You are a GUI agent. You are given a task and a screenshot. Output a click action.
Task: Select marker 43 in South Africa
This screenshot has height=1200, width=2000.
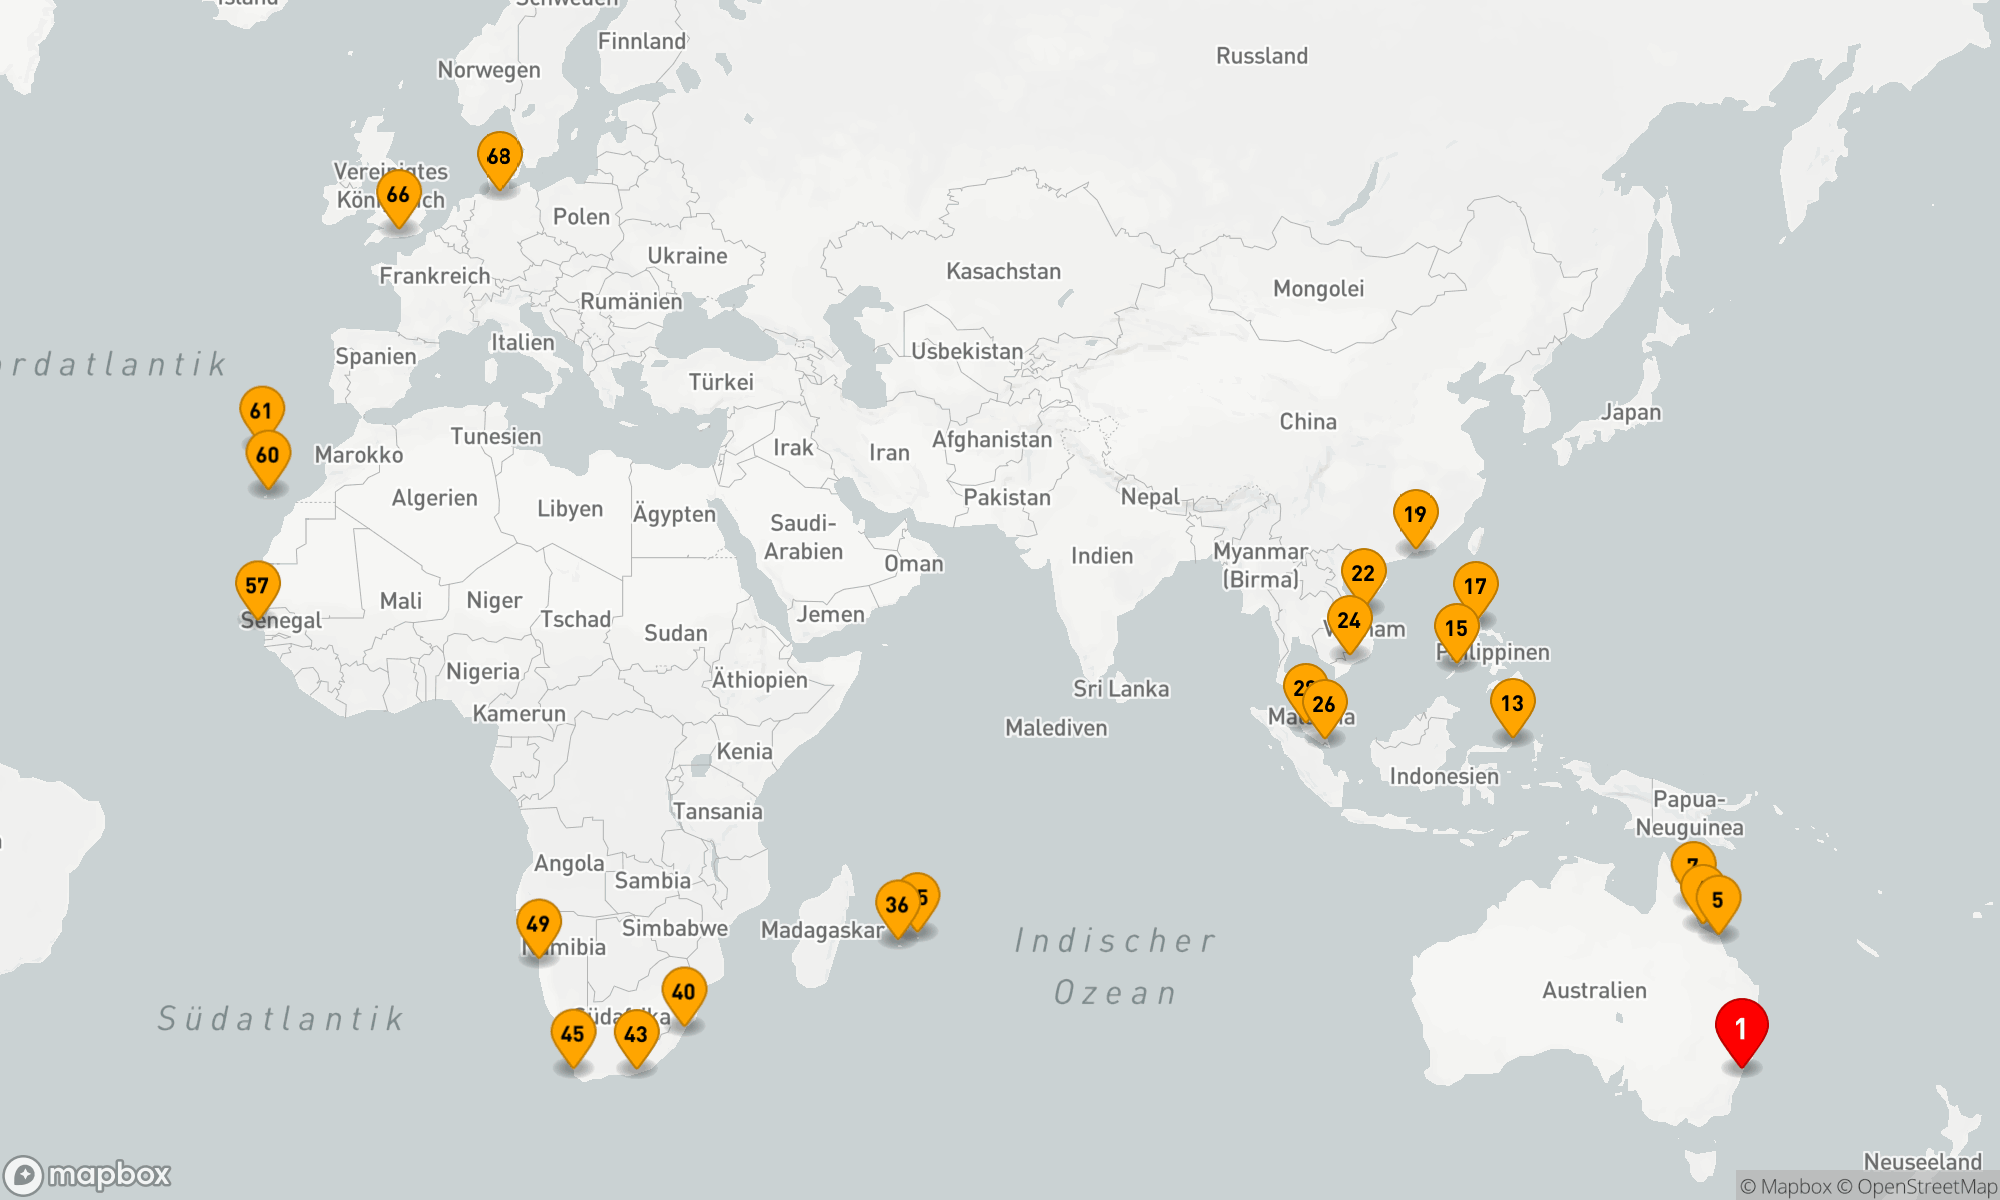click(x=636, y=1034)
